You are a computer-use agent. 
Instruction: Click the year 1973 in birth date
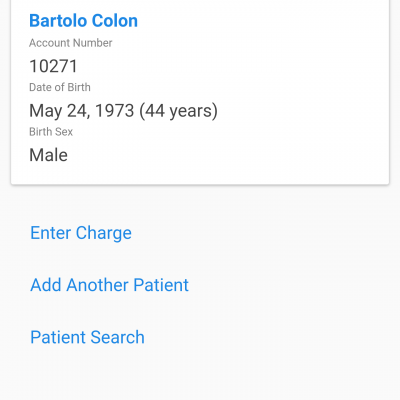115,111
